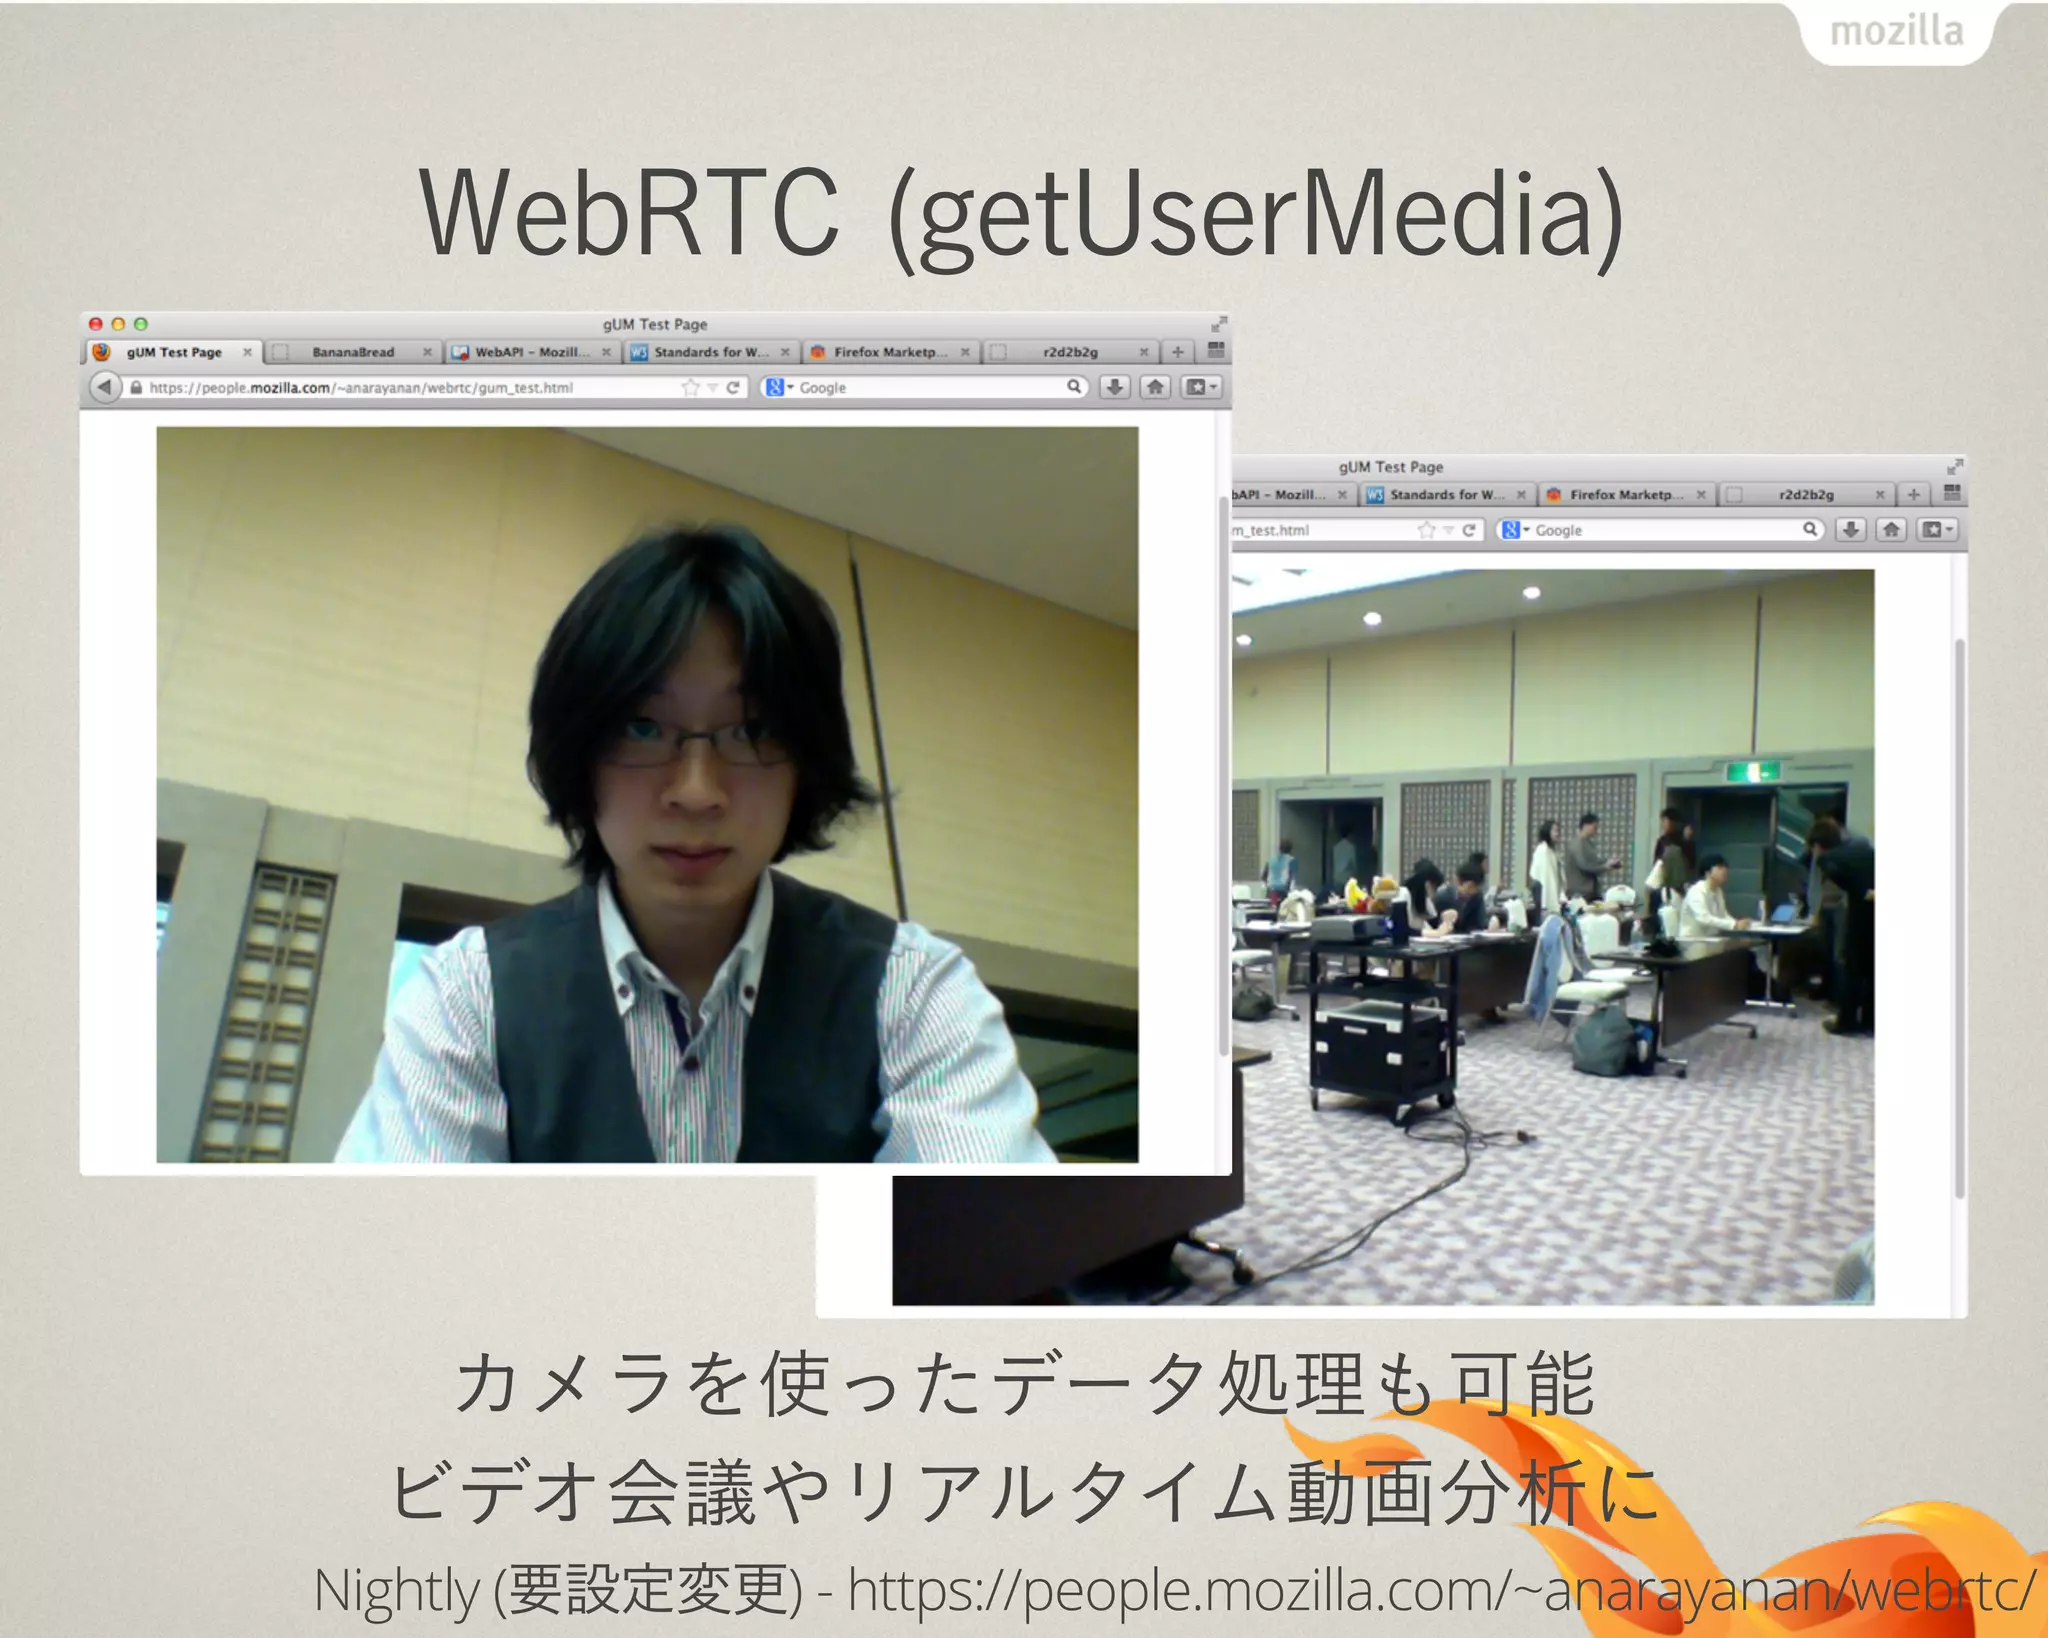Close Standards for W... tab in front window
The width and height of the screenshot is (2048, 1638).
pos(785,352)
